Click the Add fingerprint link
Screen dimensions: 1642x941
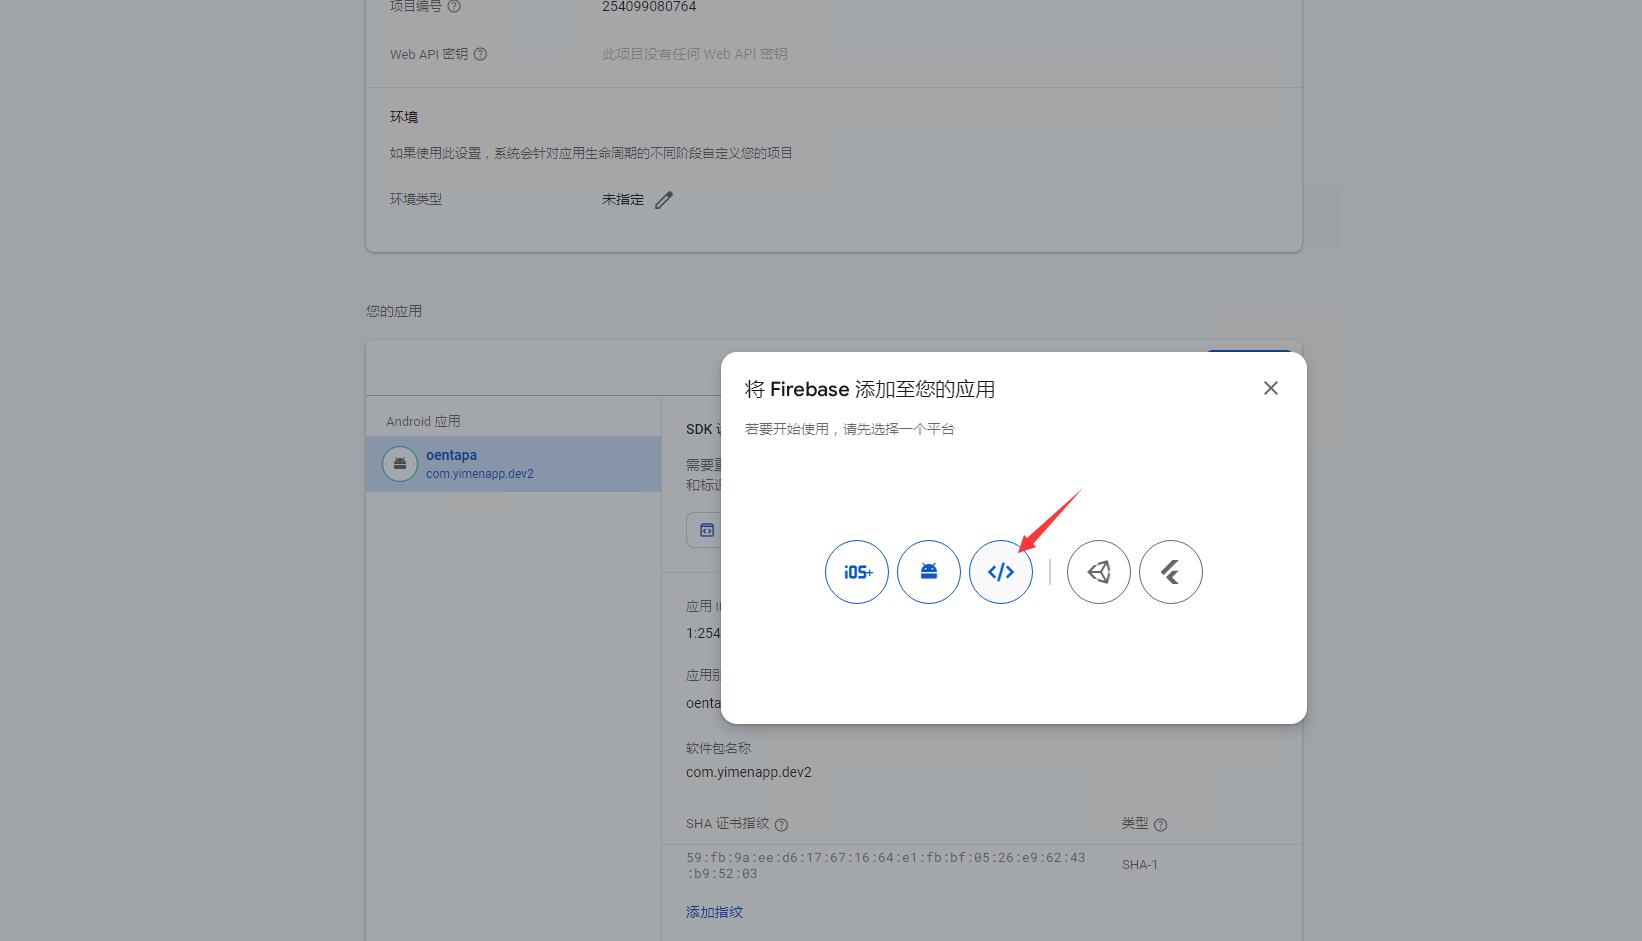pyautogui.click(x=714, y=912)
